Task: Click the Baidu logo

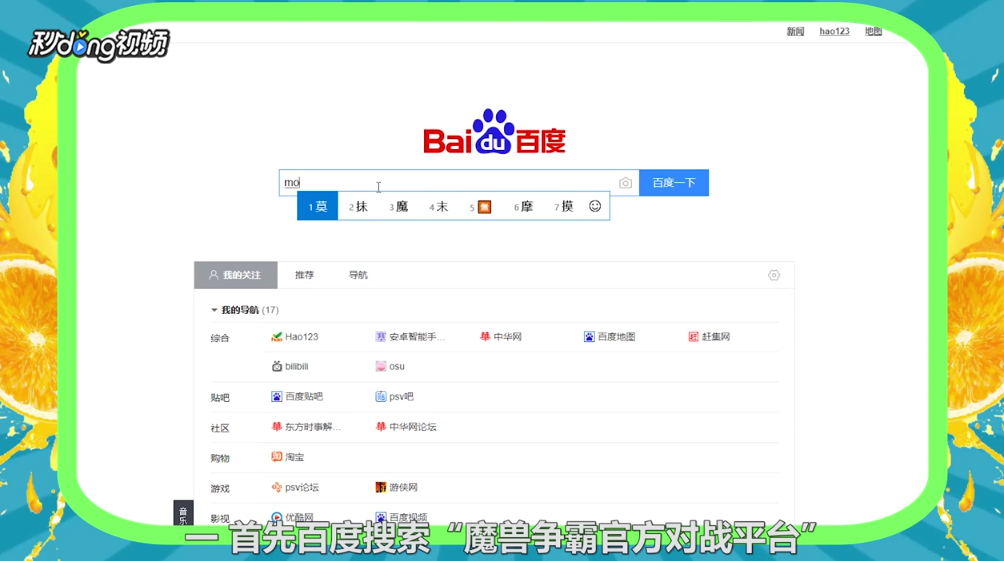Action: click(494, 133)
